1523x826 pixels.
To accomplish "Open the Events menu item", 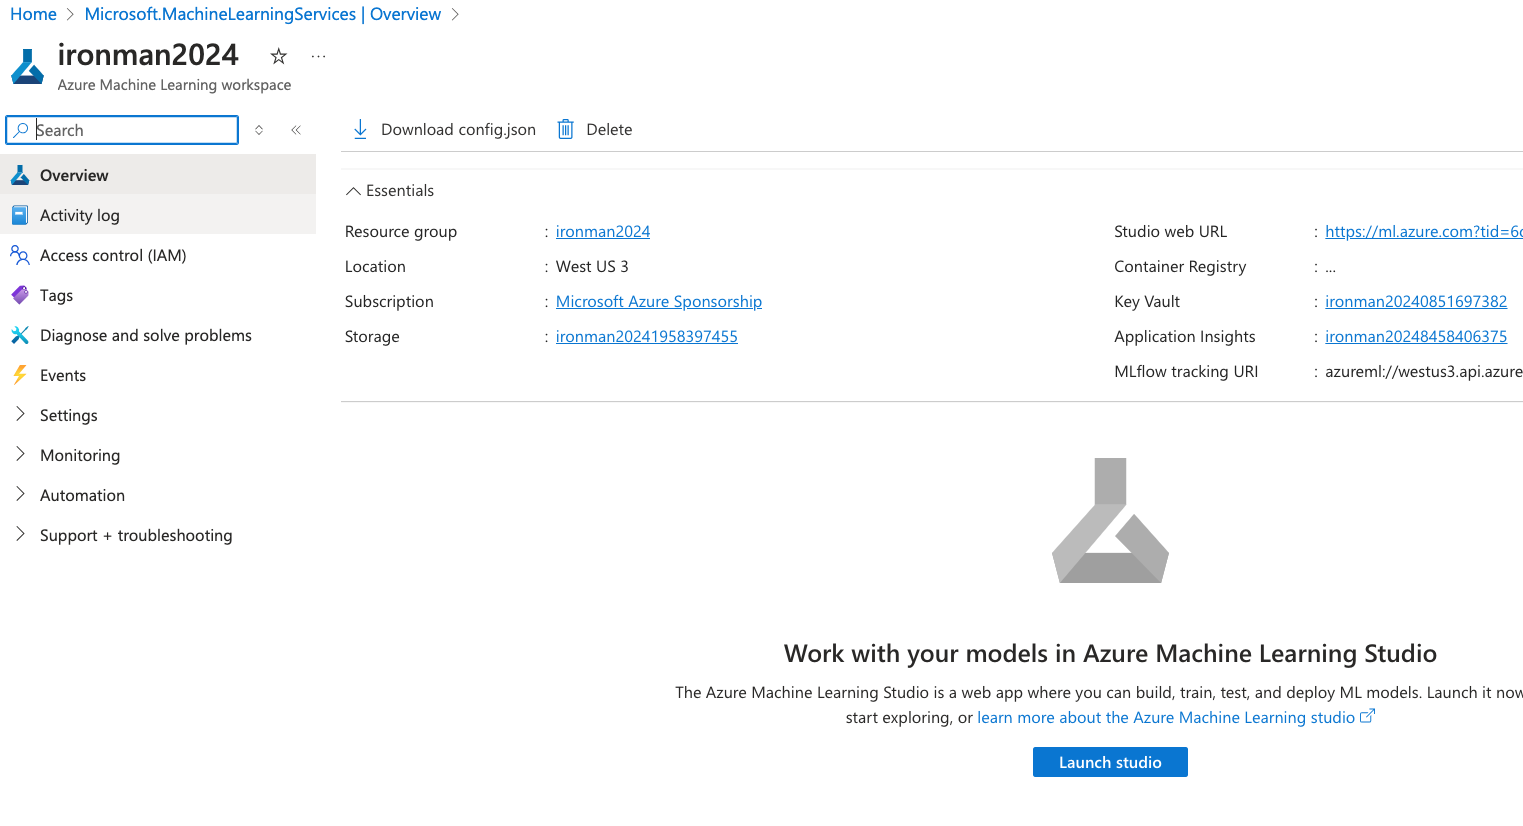I will coord(158,375).
